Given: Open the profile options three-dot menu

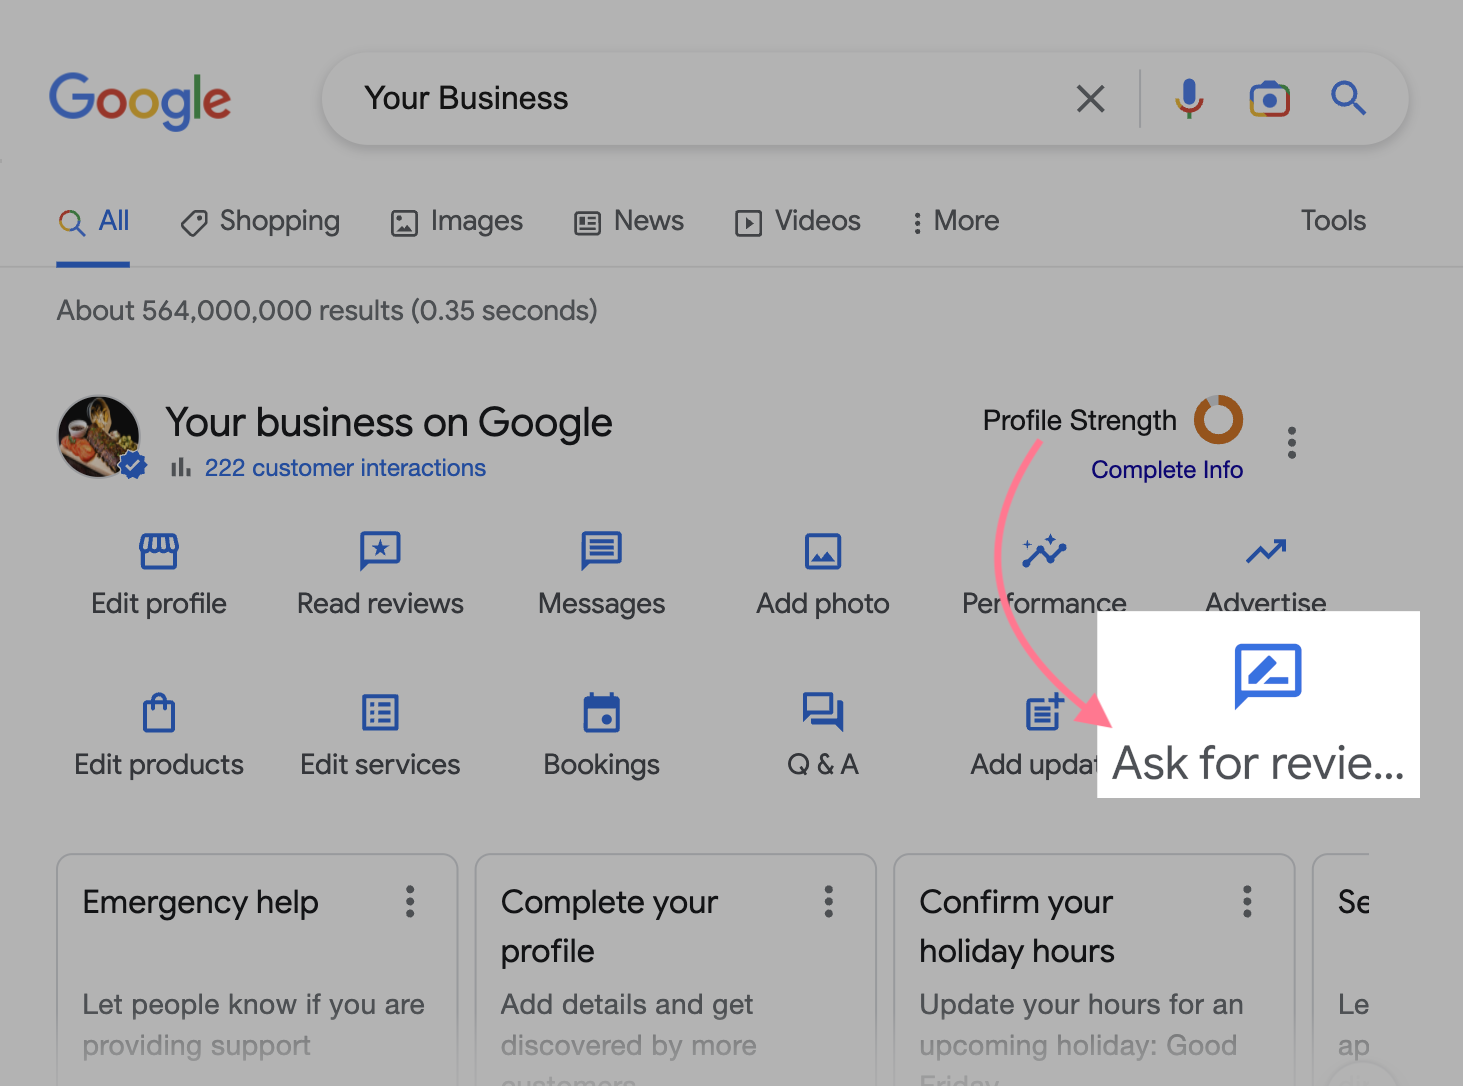Looking at the screenshot, I should [1291, 441].
